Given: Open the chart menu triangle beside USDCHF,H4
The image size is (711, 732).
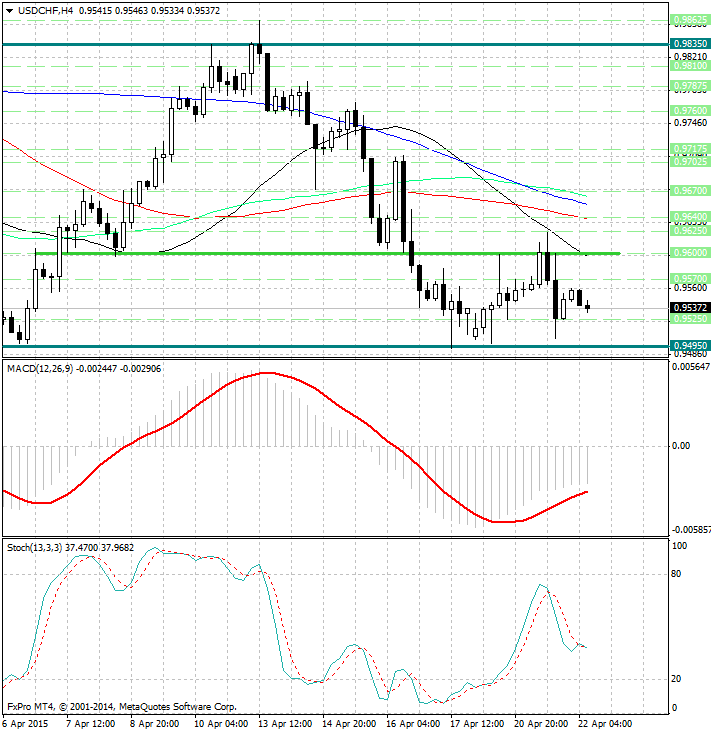Looking at the screenshot, I should pos(10,11).
